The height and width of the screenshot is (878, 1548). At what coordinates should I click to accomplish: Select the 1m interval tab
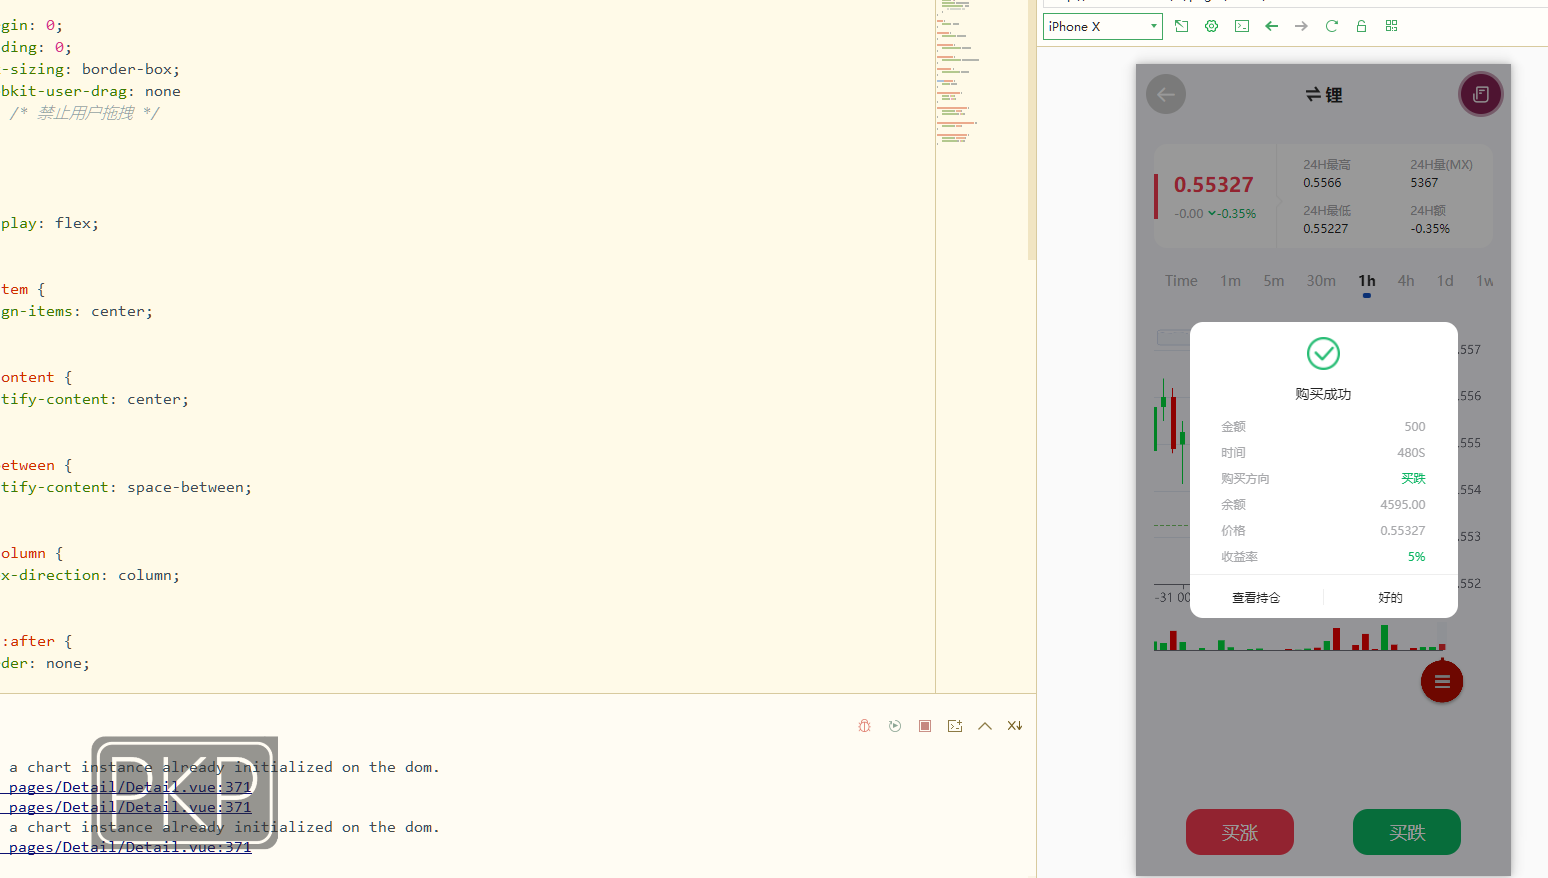(1230, 281)
